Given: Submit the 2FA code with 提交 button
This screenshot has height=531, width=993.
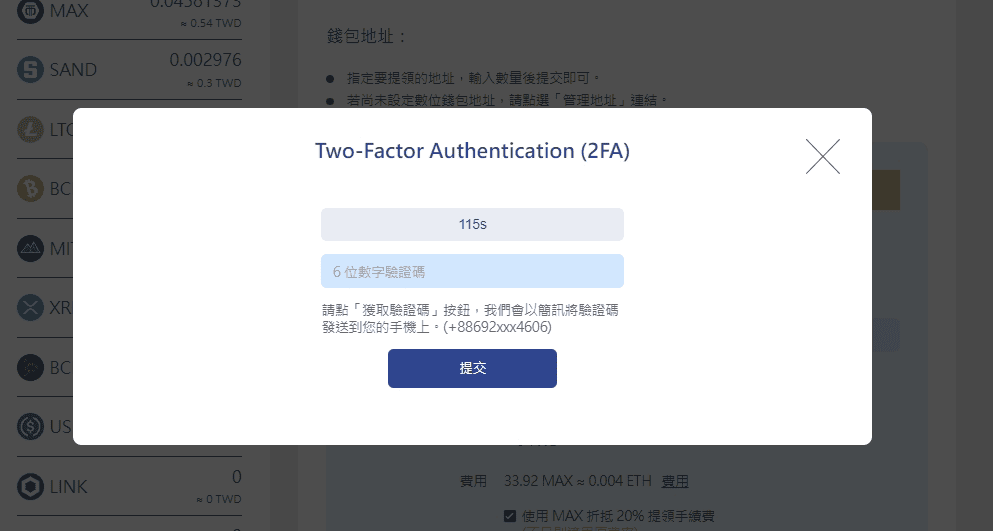Looking at the screenshot, I should point(472,368).
